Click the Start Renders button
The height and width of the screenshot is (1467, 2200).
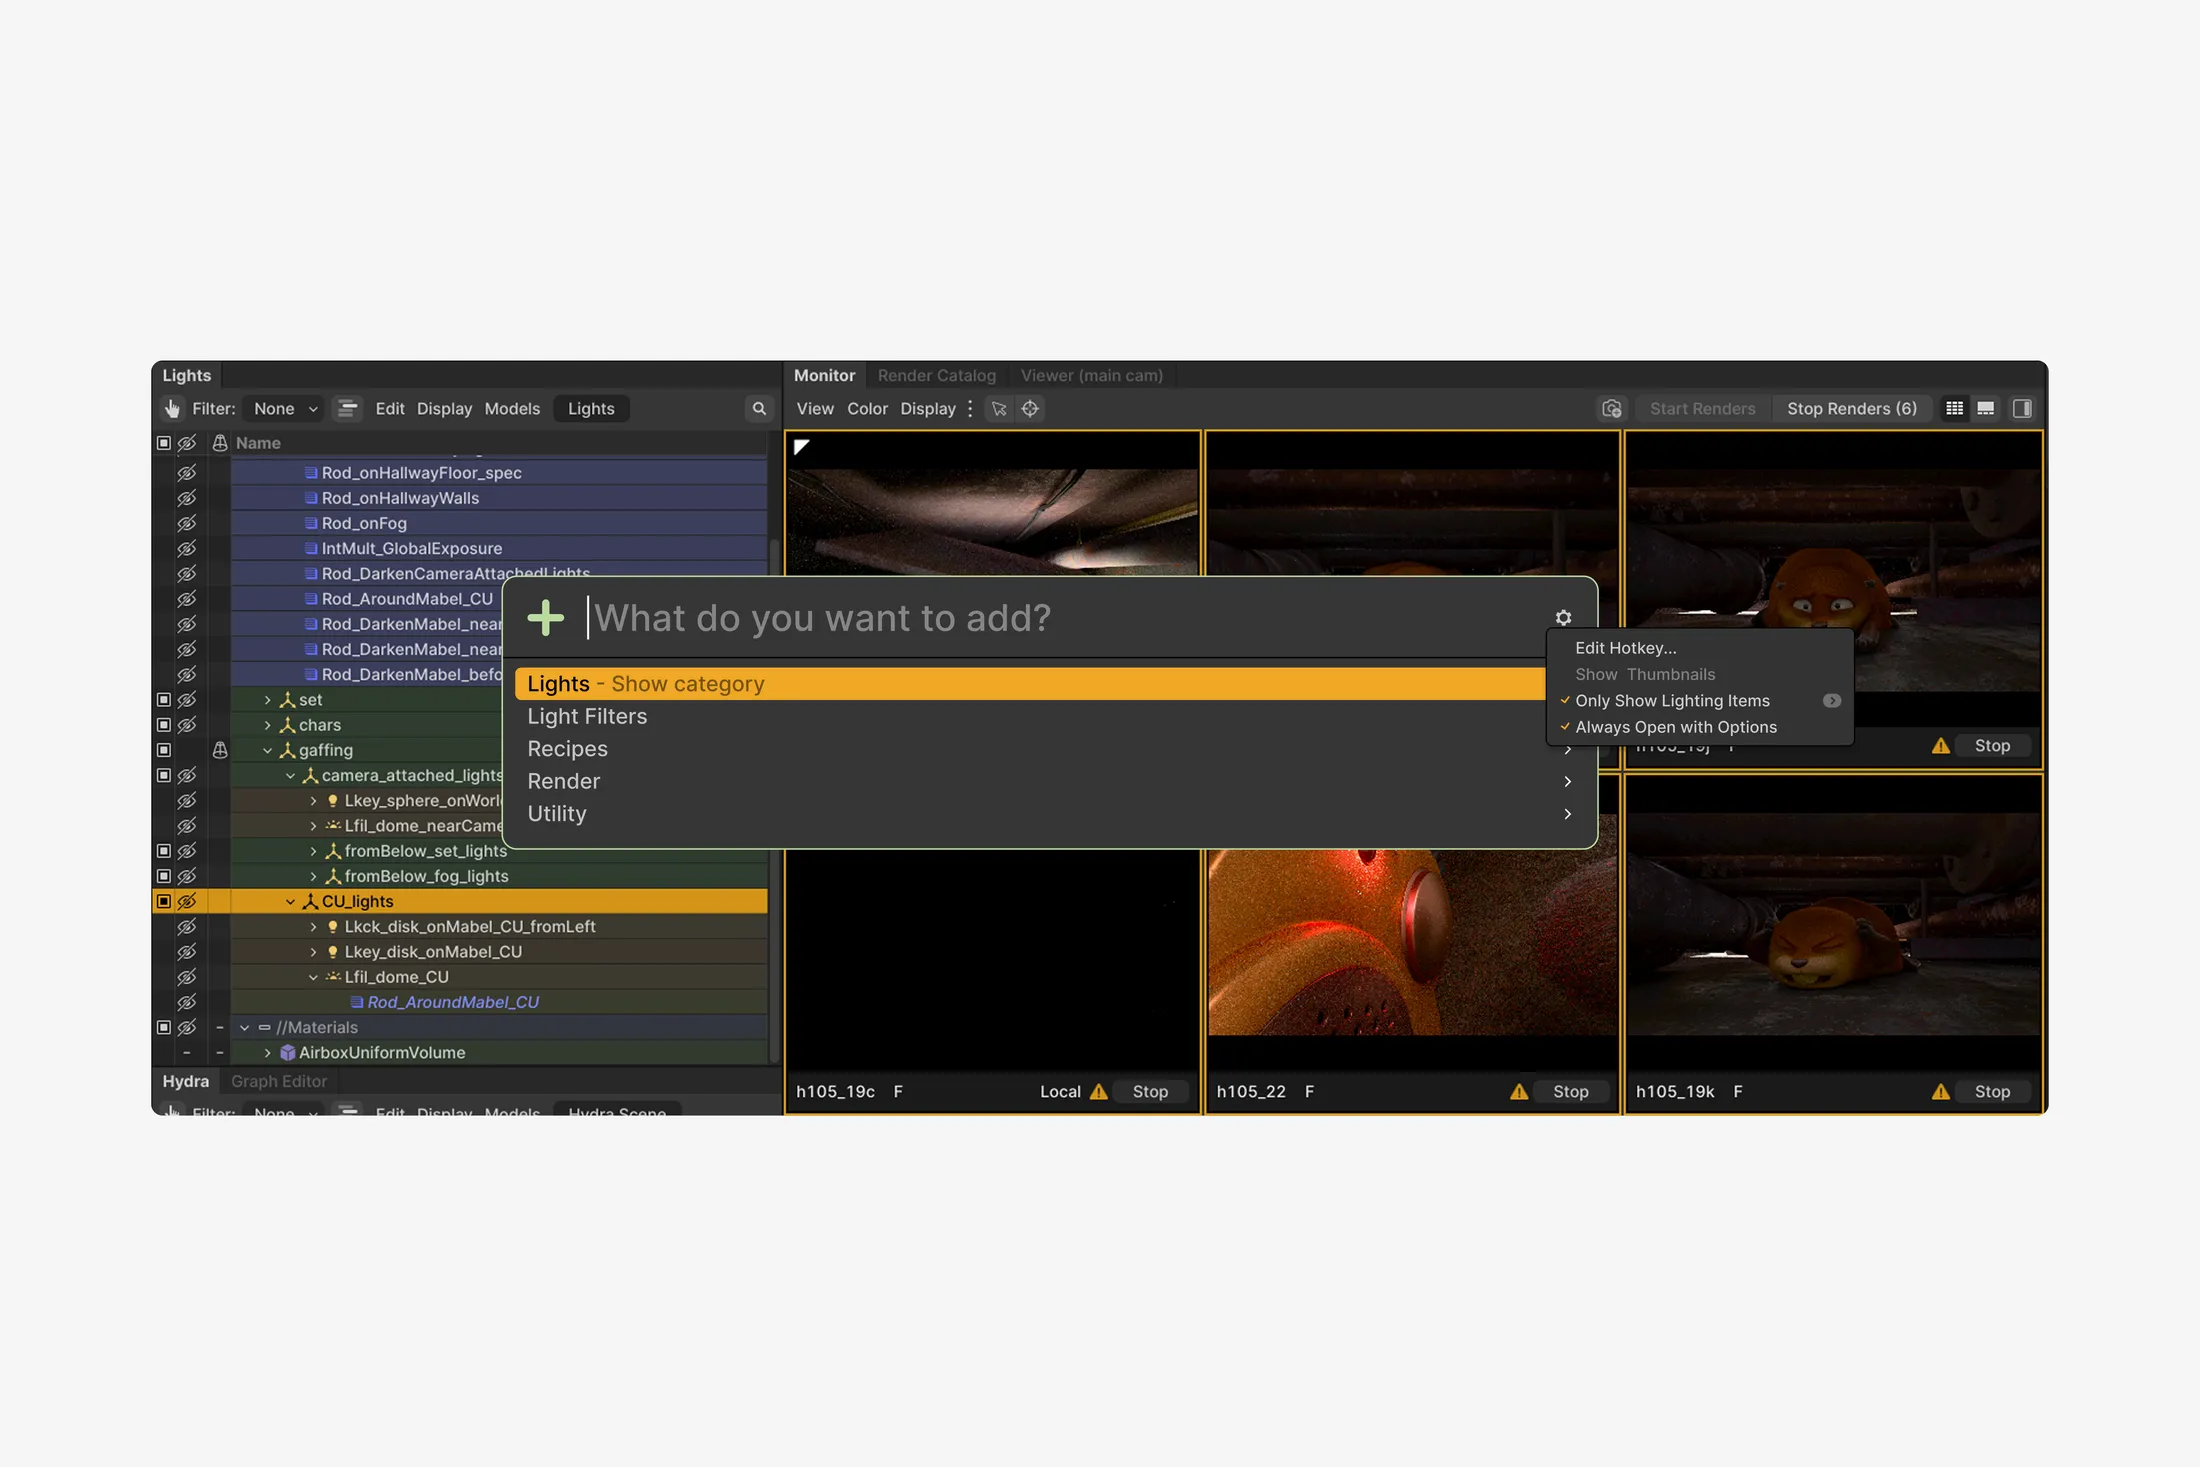(1702, 408)
